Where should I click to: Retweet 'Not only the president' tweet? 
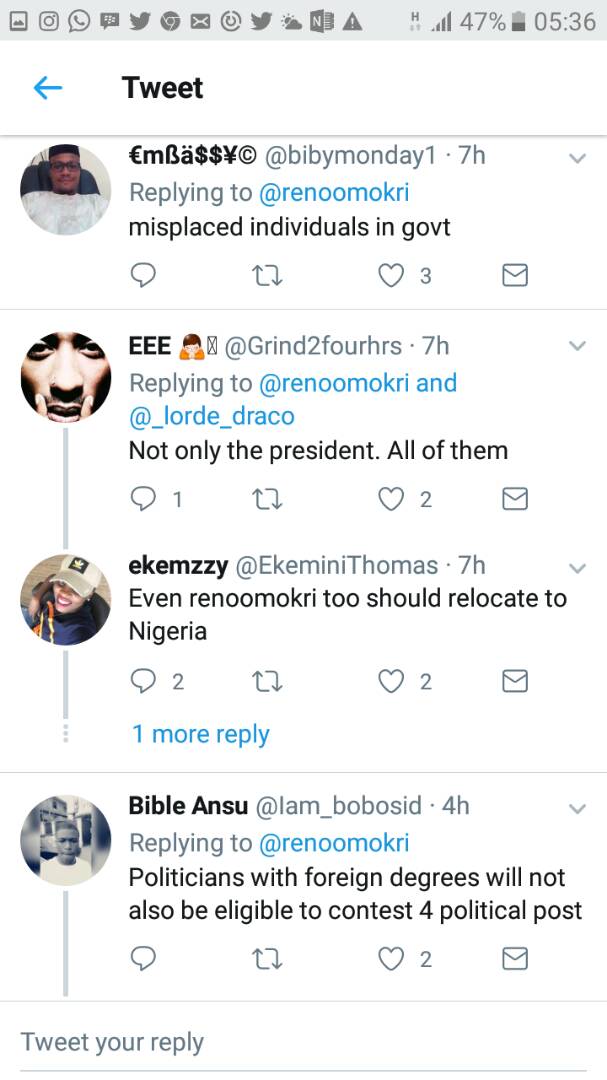(267, 498)
